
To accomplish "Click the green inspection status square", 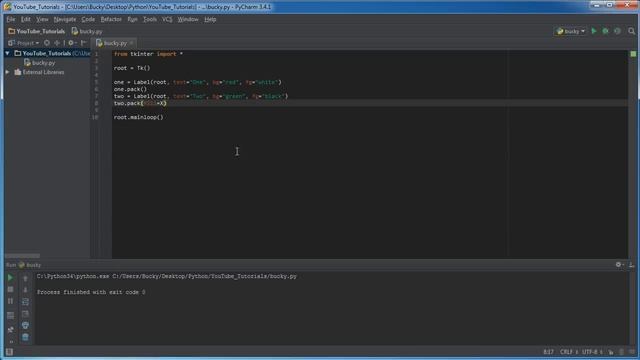I will click(633, 54).
